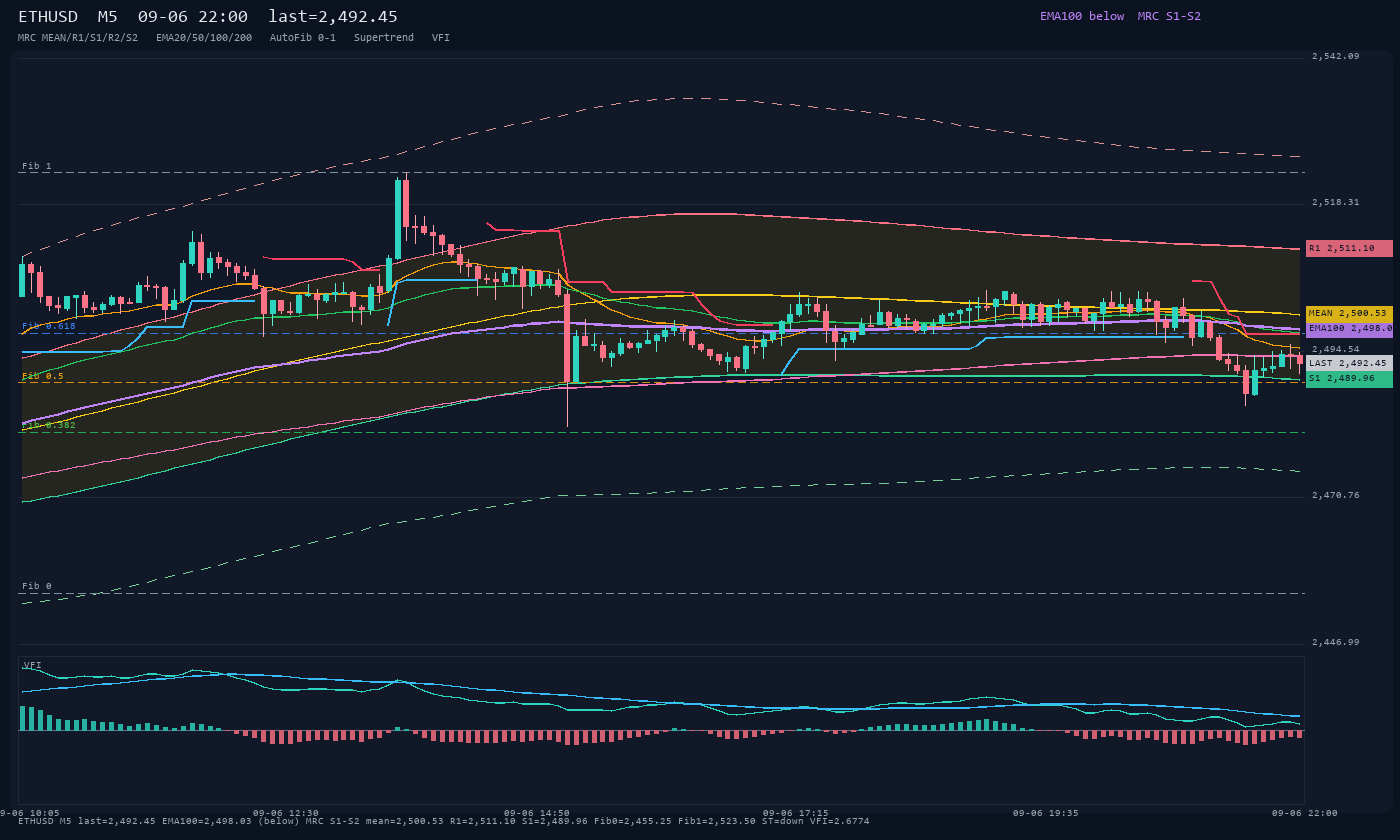This screenshot has height=840, width=1400.
Task: Click the 2,446.99 price axis label
Action: coord(1336,642)
